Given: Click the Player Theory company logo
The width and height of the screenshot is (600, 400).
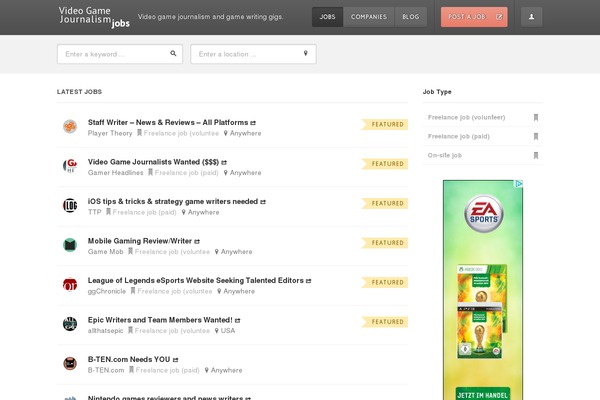Looking at the screenshot, I should point(70,126).
